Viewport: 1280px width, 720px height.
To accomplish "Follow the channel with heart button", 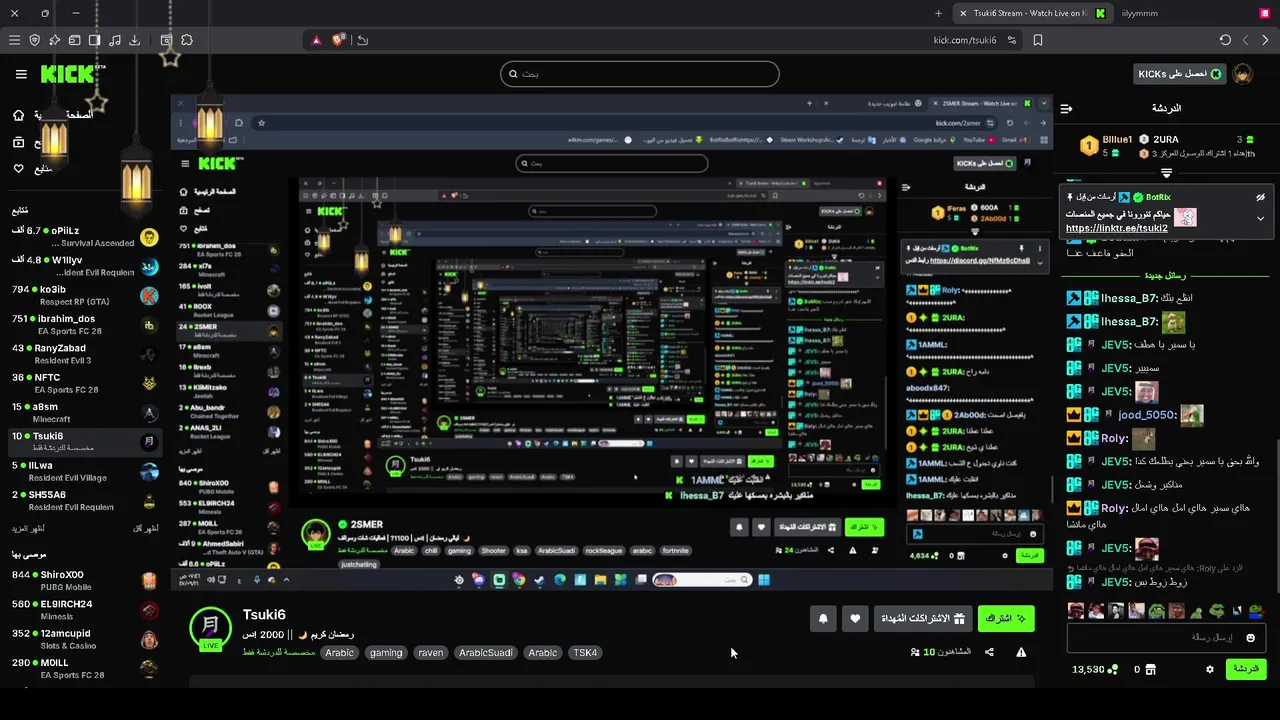I will click(x=855, y=619).
